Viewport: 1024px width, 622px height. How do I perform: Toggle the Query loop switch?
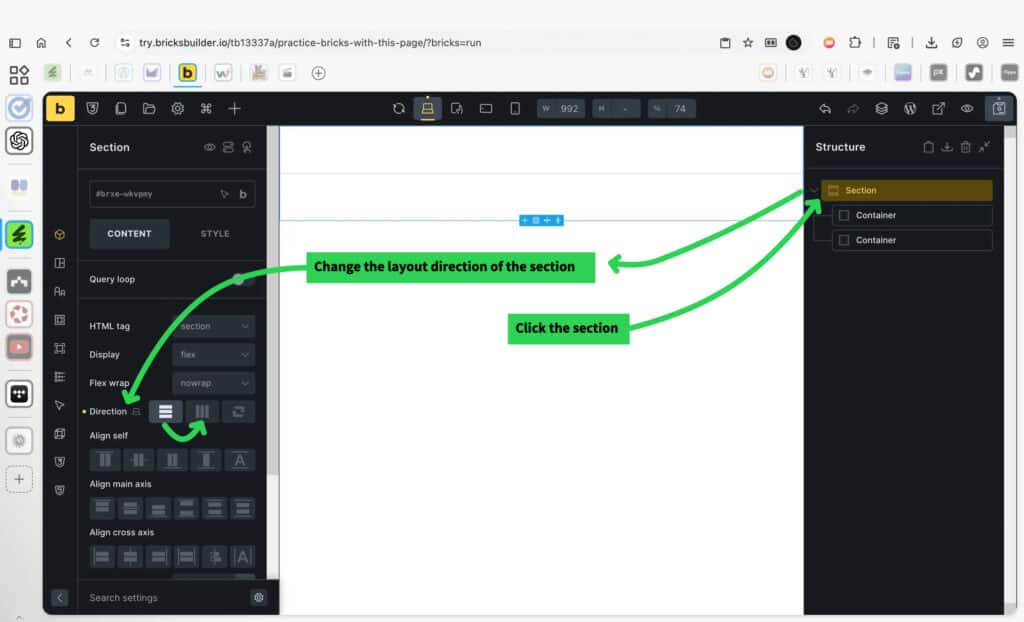pos(241,279)
